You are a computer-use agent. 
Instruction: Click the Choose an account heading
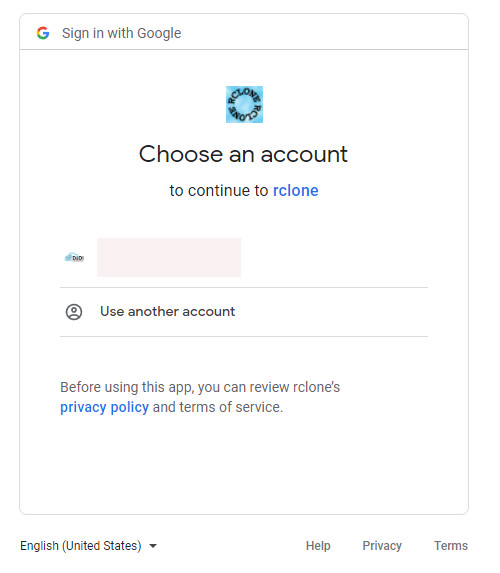pos(243,154)
